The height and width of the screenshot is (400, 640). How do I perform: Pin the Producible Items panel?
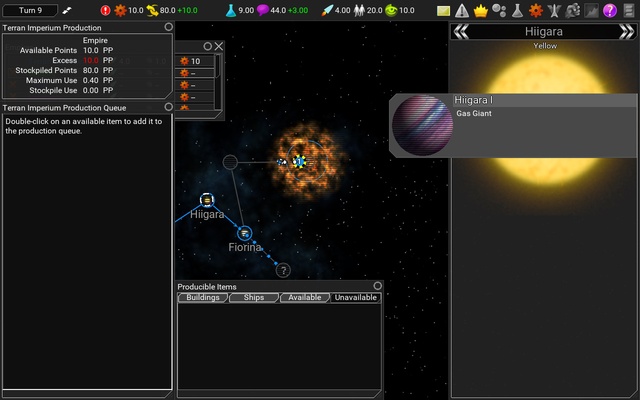click(377, 286)
